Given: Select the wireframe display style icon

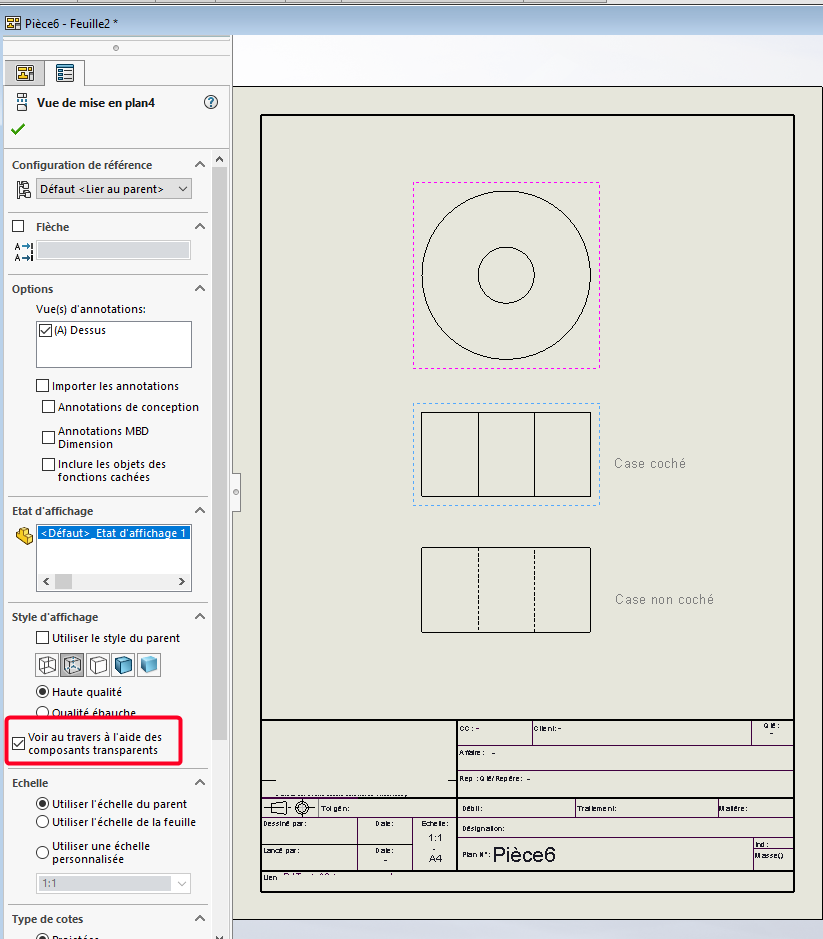Looking at the screenshot, I should [46, 665].
